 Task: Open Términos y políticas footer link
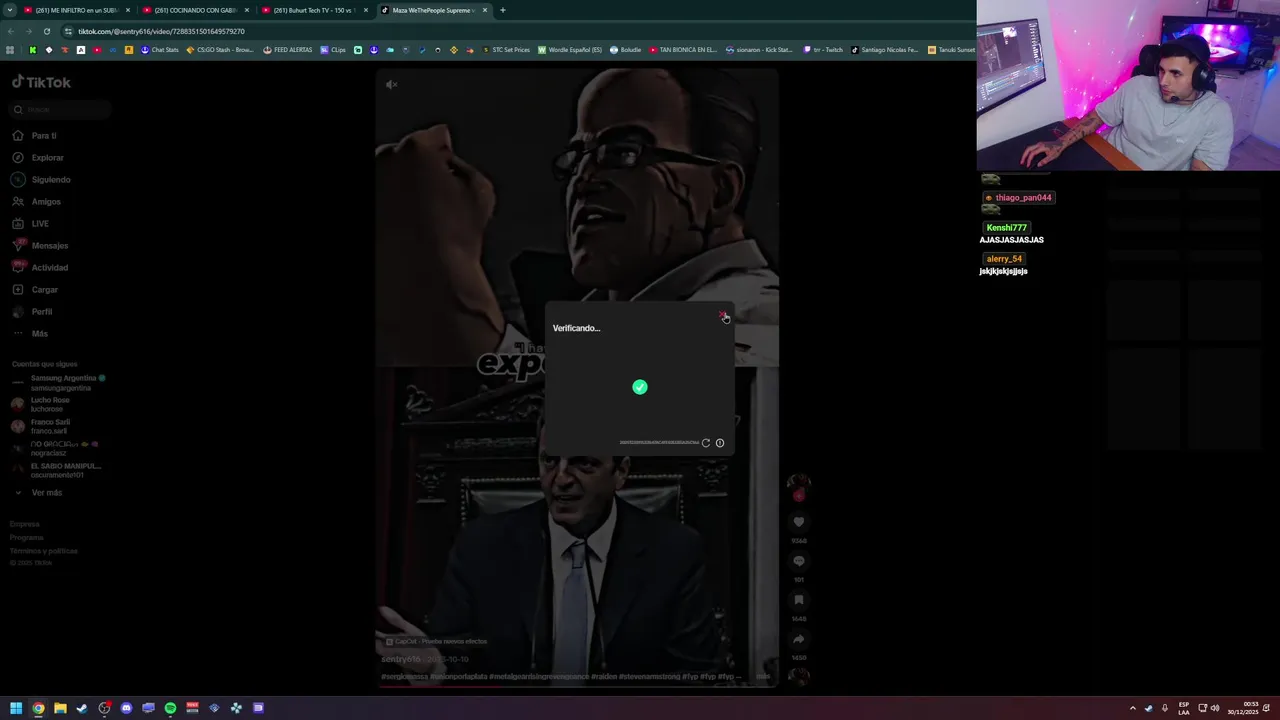point(43,551)
